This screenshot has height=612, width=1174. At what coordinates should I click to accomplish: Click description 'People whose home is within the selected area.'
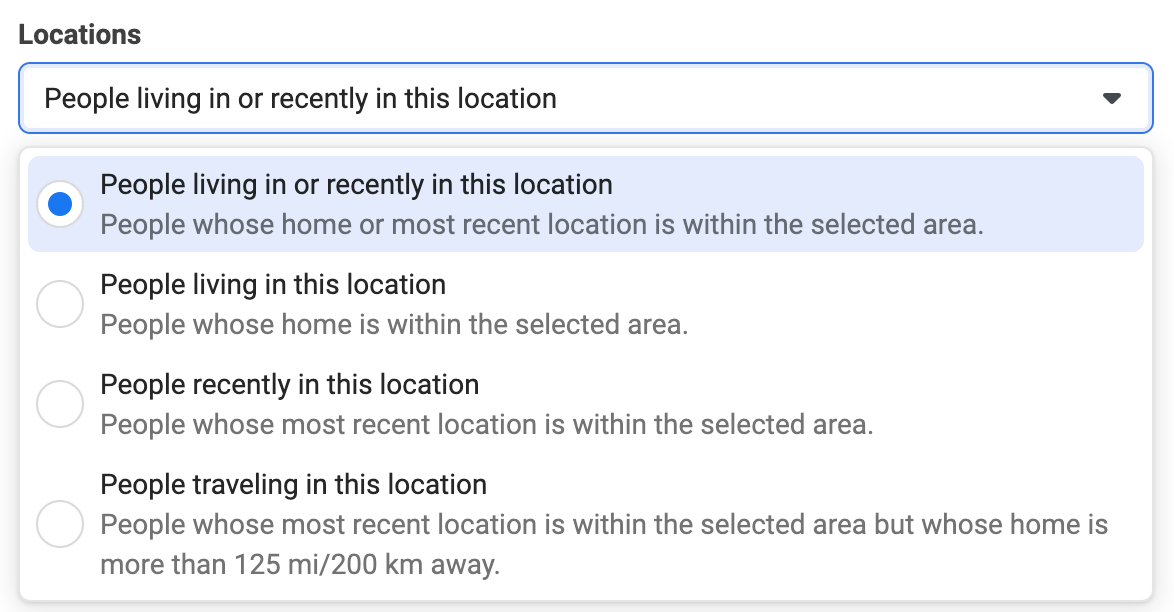394,325
